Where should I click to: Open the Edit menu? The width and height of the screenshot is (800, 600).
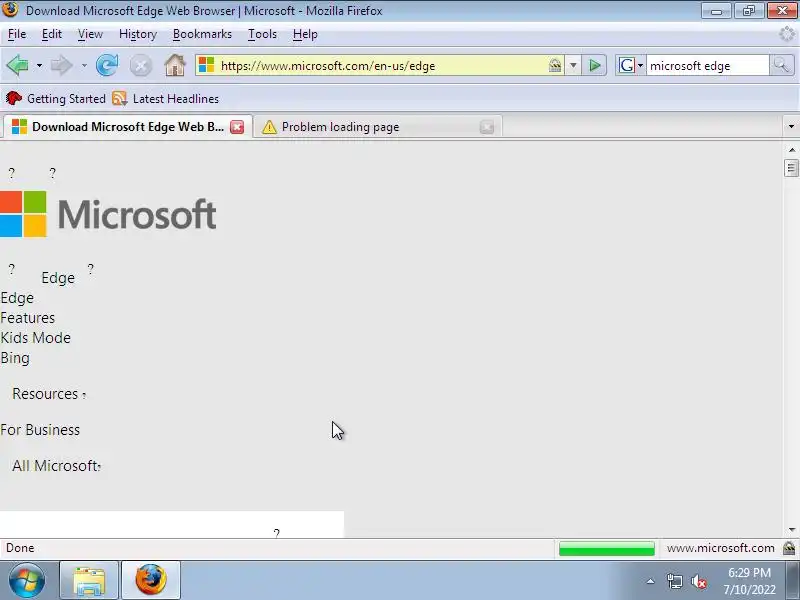pyautogui.click(x=52, y=34)
